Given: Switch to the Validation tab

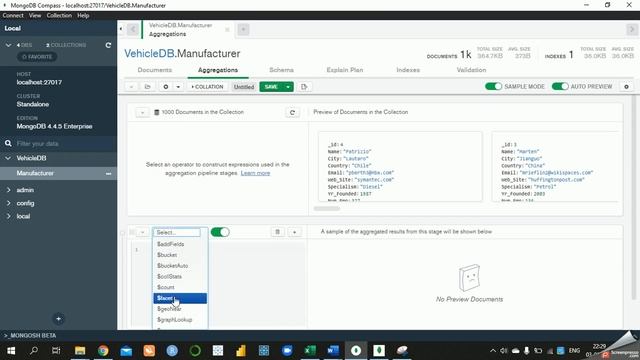Looking at the screenshot, I should [x=471, y=70].
